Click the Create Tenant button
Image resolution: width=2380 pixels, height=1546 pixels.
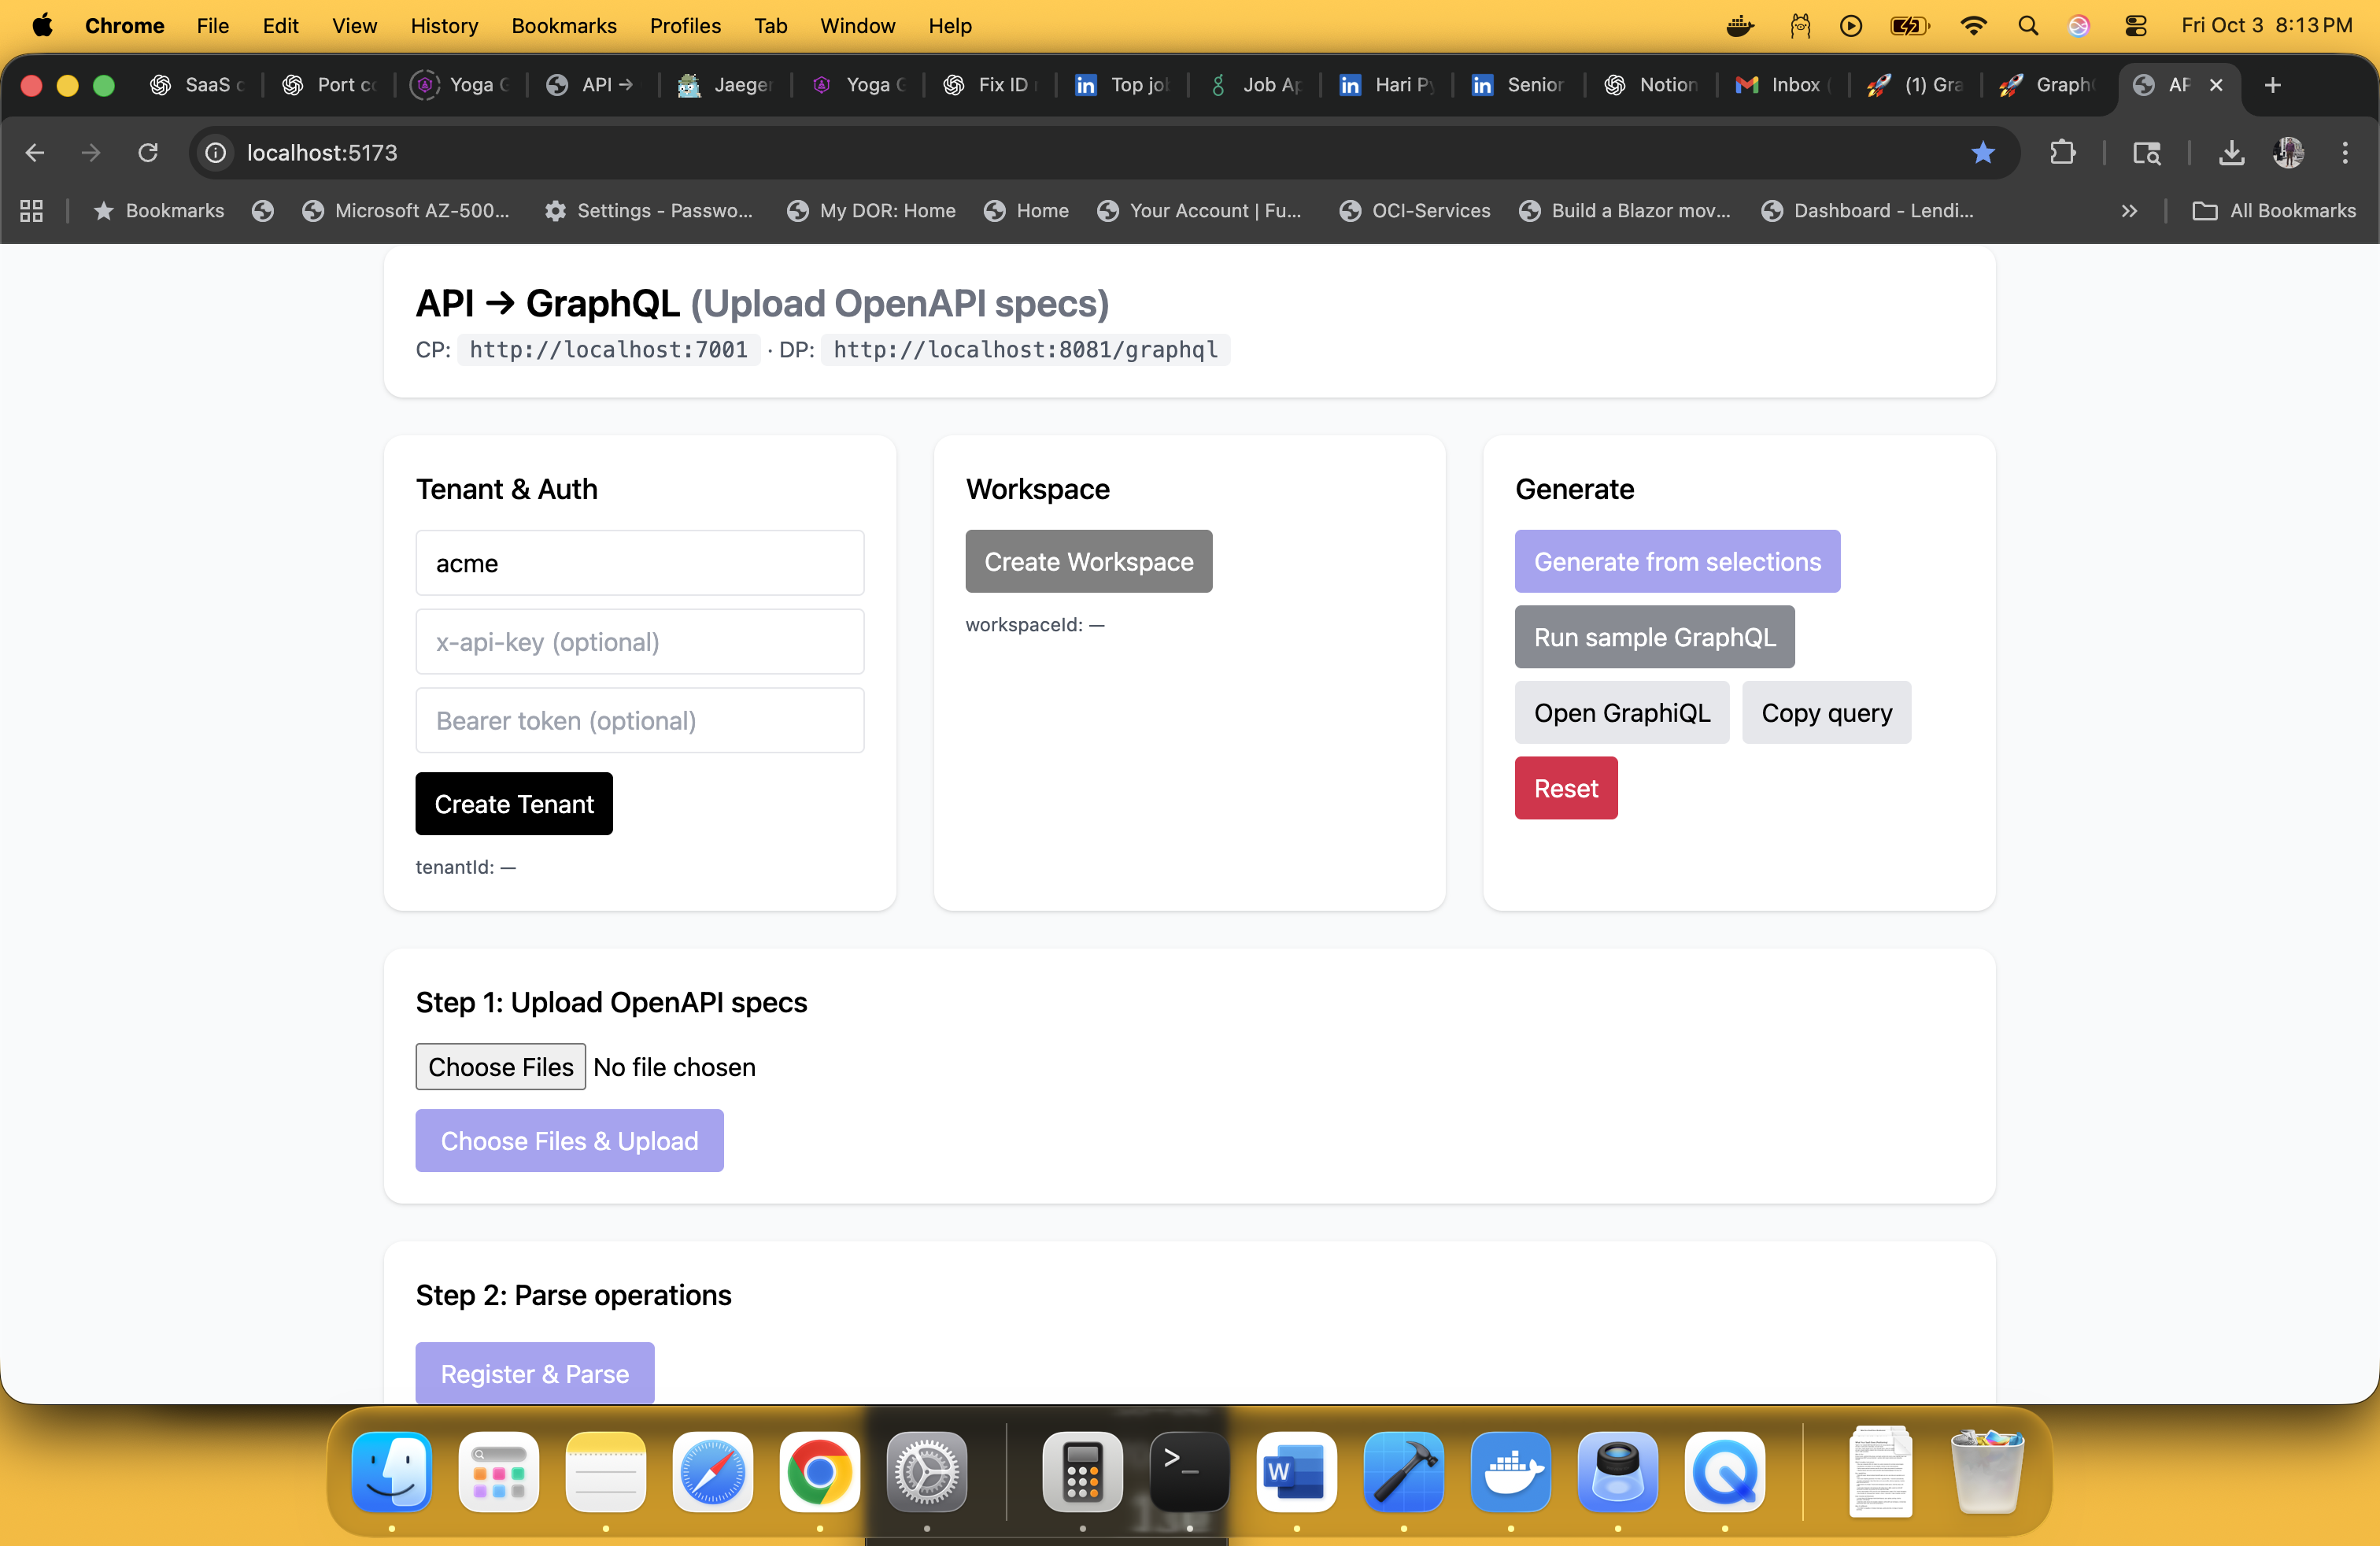point(514,804)
